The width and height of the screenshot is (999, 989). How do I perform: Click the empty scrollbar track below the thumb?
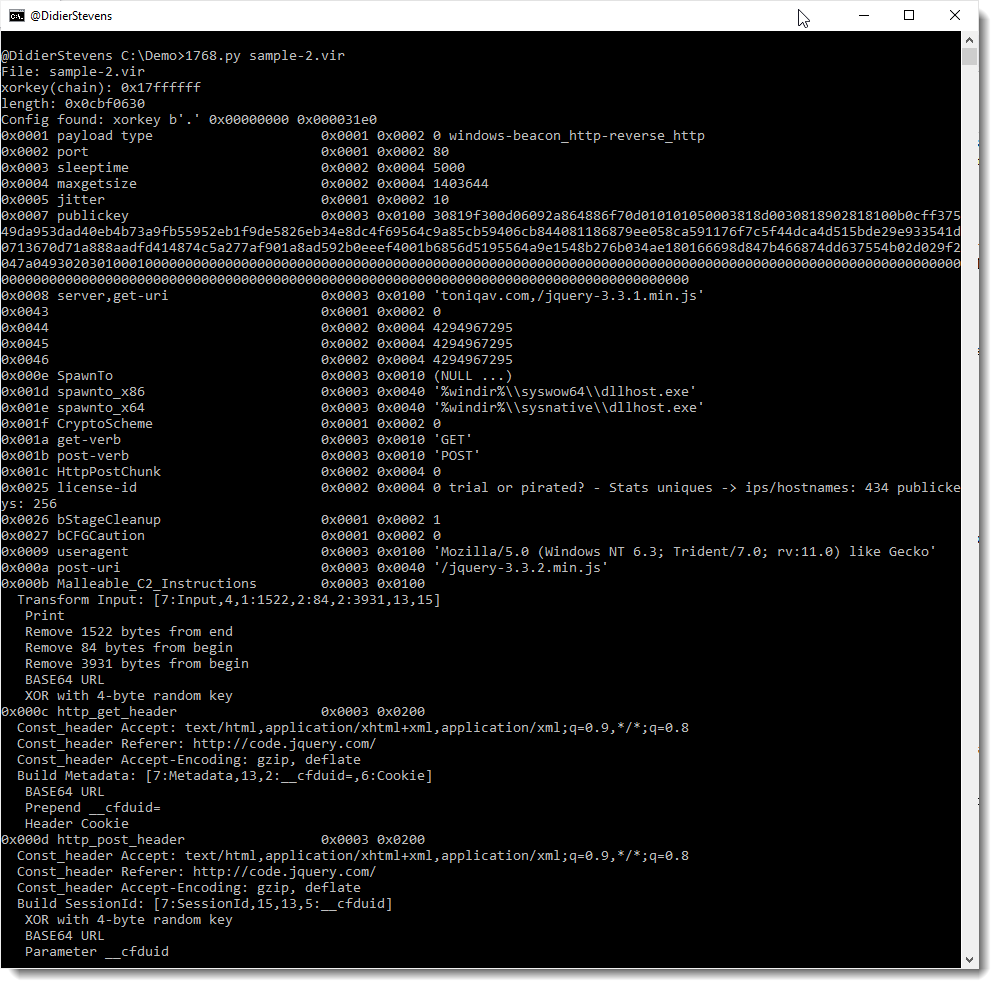pos(969,500)
